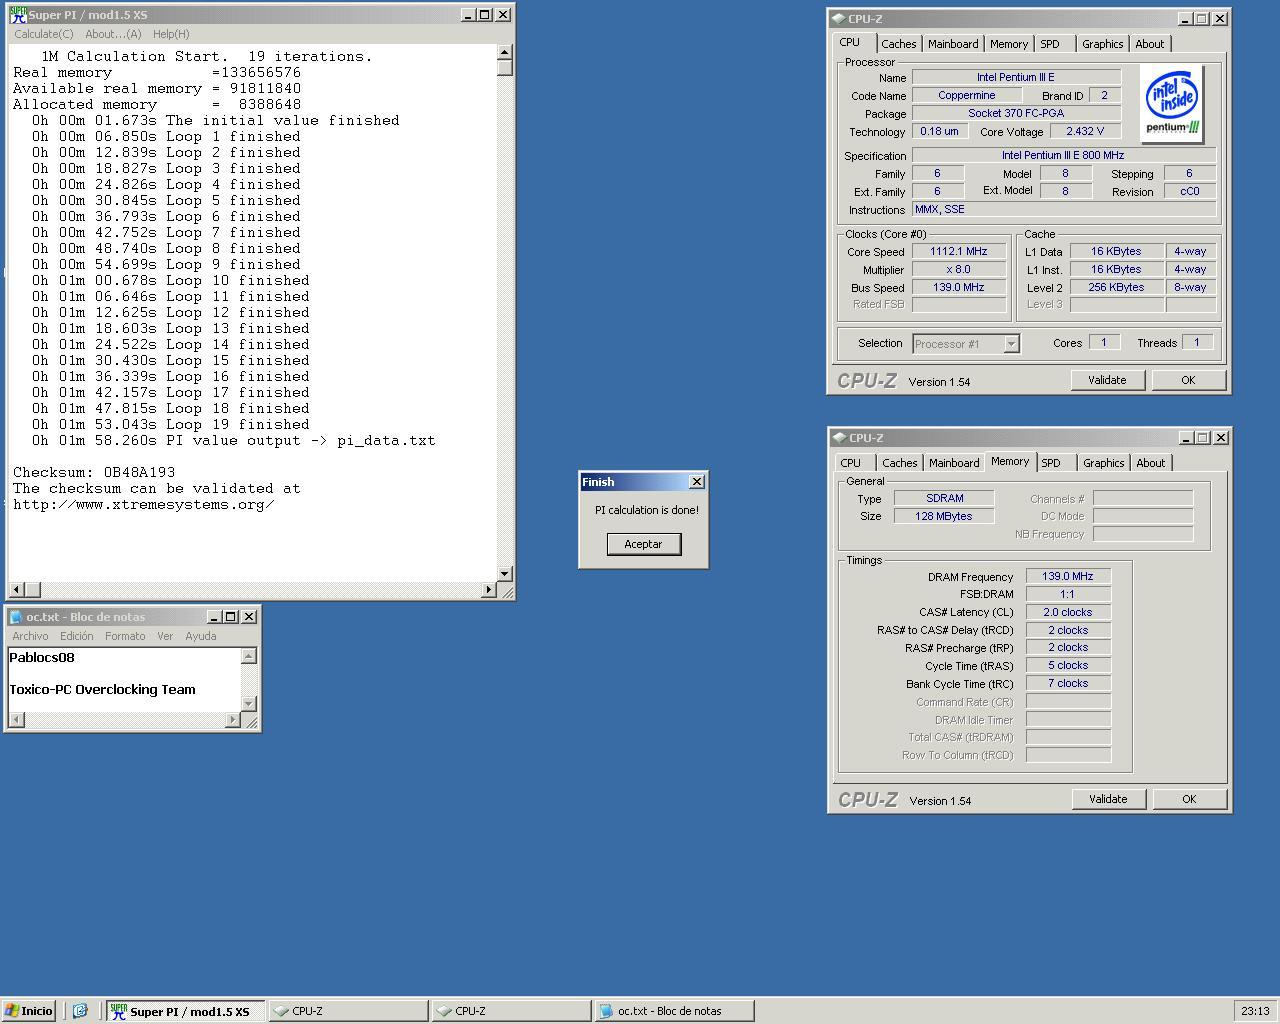Click Toxico-PC Overclocking Team text
This screenshot has width=1280, height=1024.
pyautogui.click(x=102, y=690)
